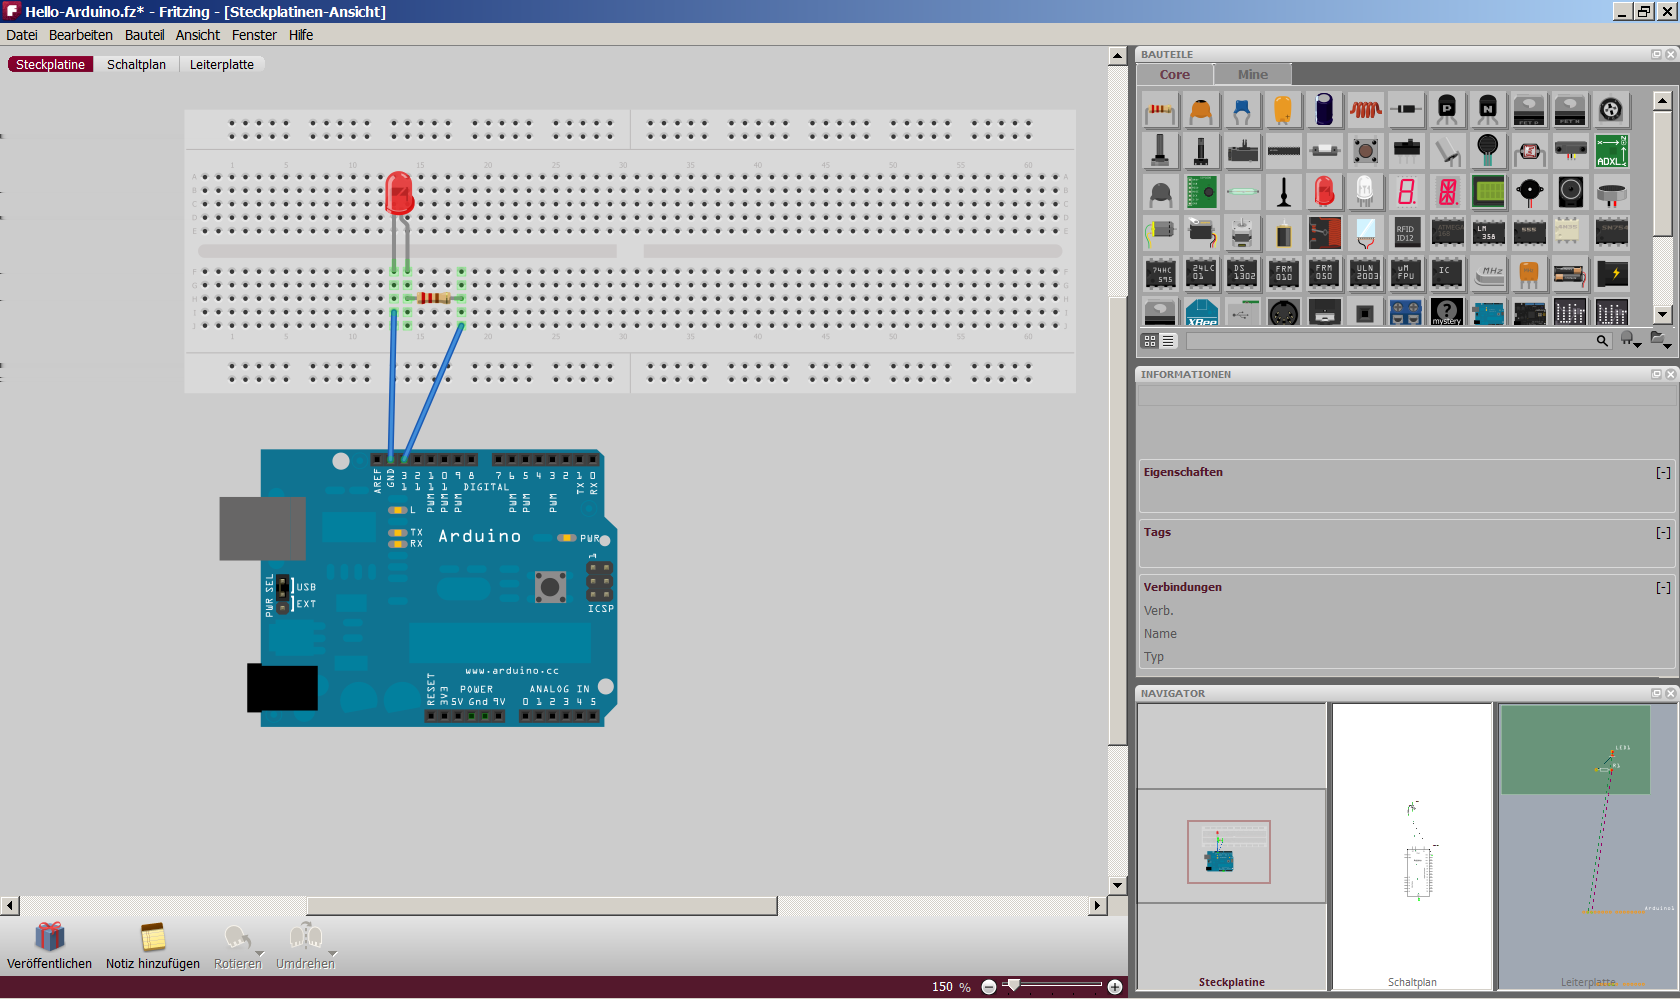Collapse the Tags section
Image resolution: width=1680 pixels, height=999 pixels.
1663,533
